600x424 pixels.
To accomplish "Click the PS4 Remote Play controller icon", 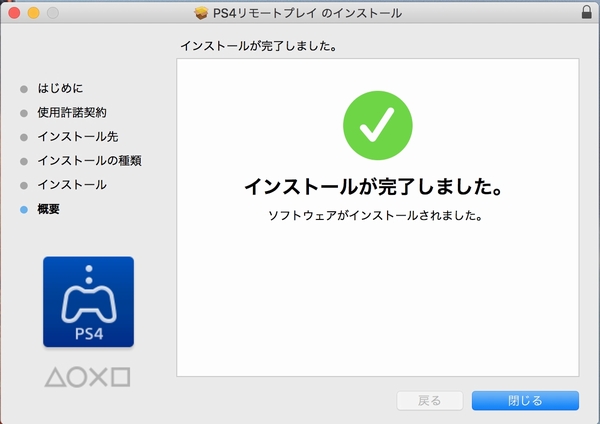I will [x=88, y=302].
